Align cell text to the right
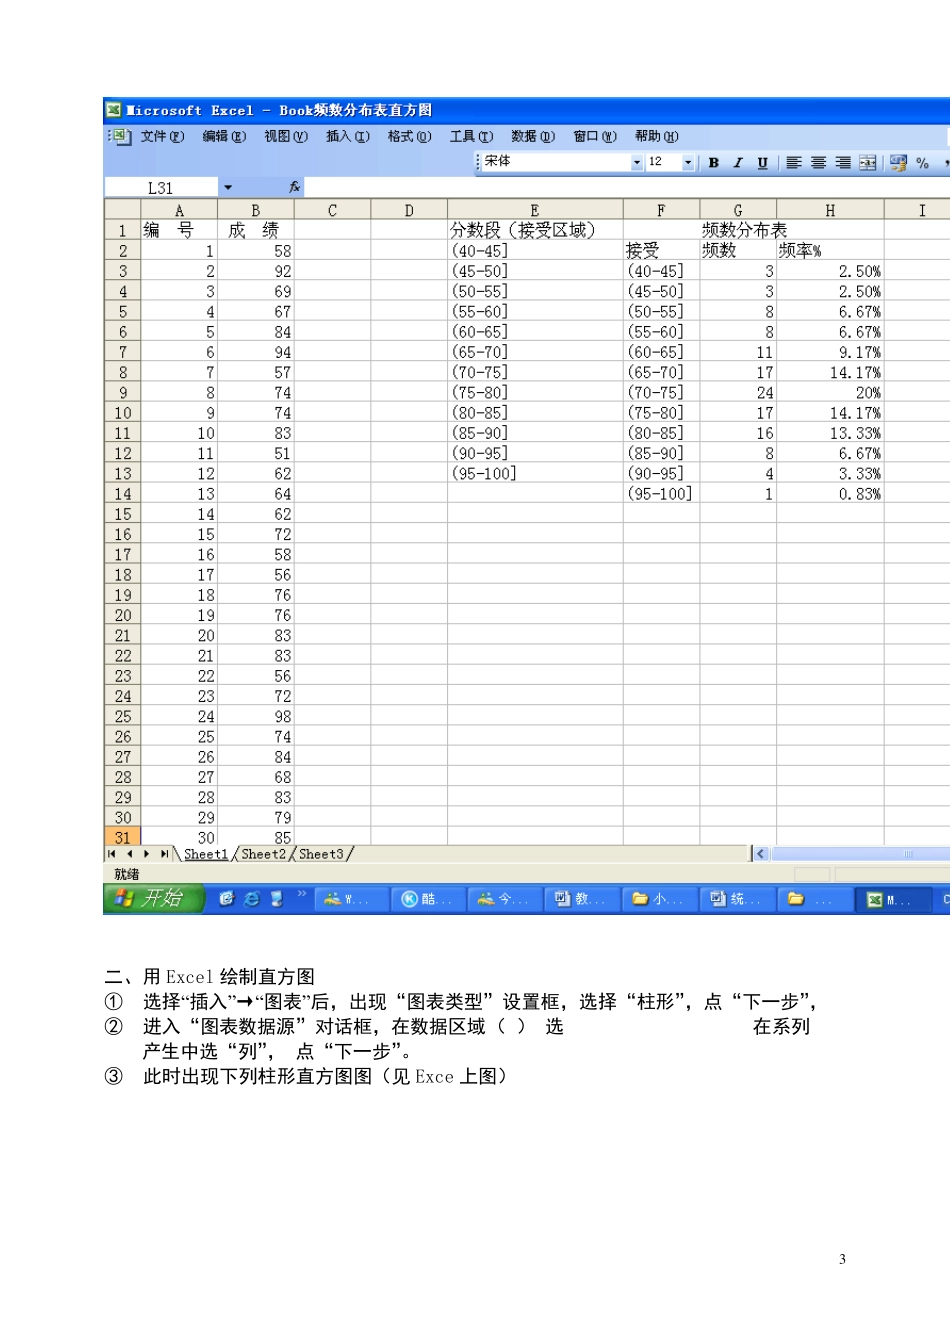Viewport: 950px width, 1344px height. pos(843,163)
